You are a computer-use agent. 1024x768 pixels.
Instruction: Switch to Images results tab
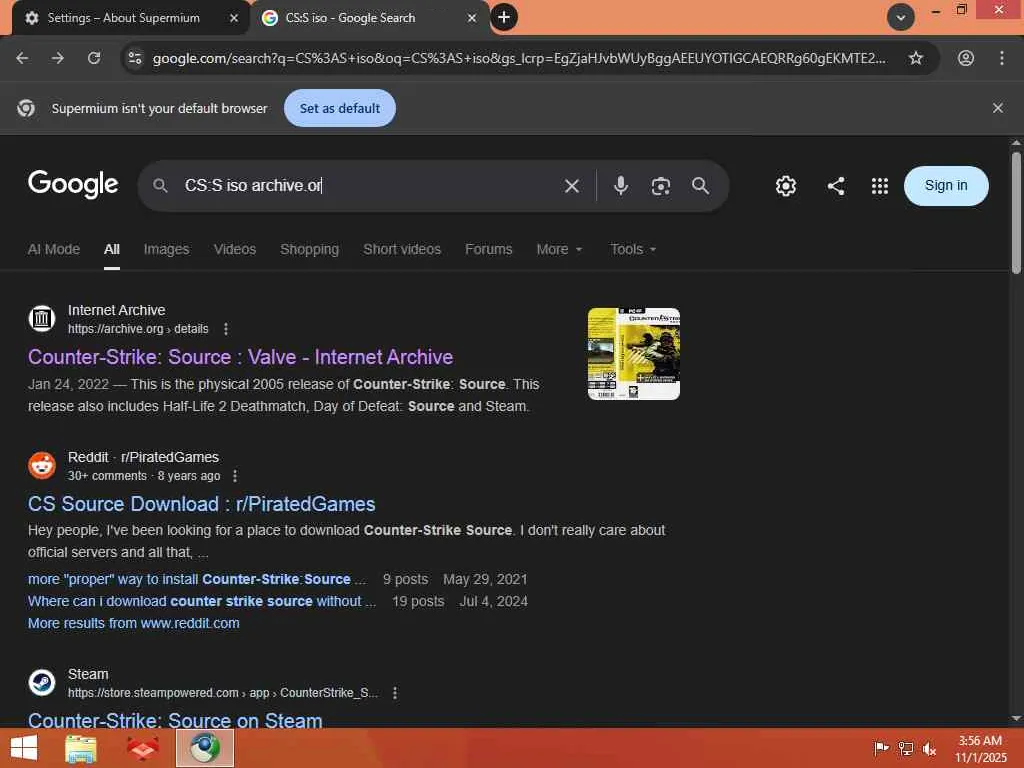click(166, 249)
